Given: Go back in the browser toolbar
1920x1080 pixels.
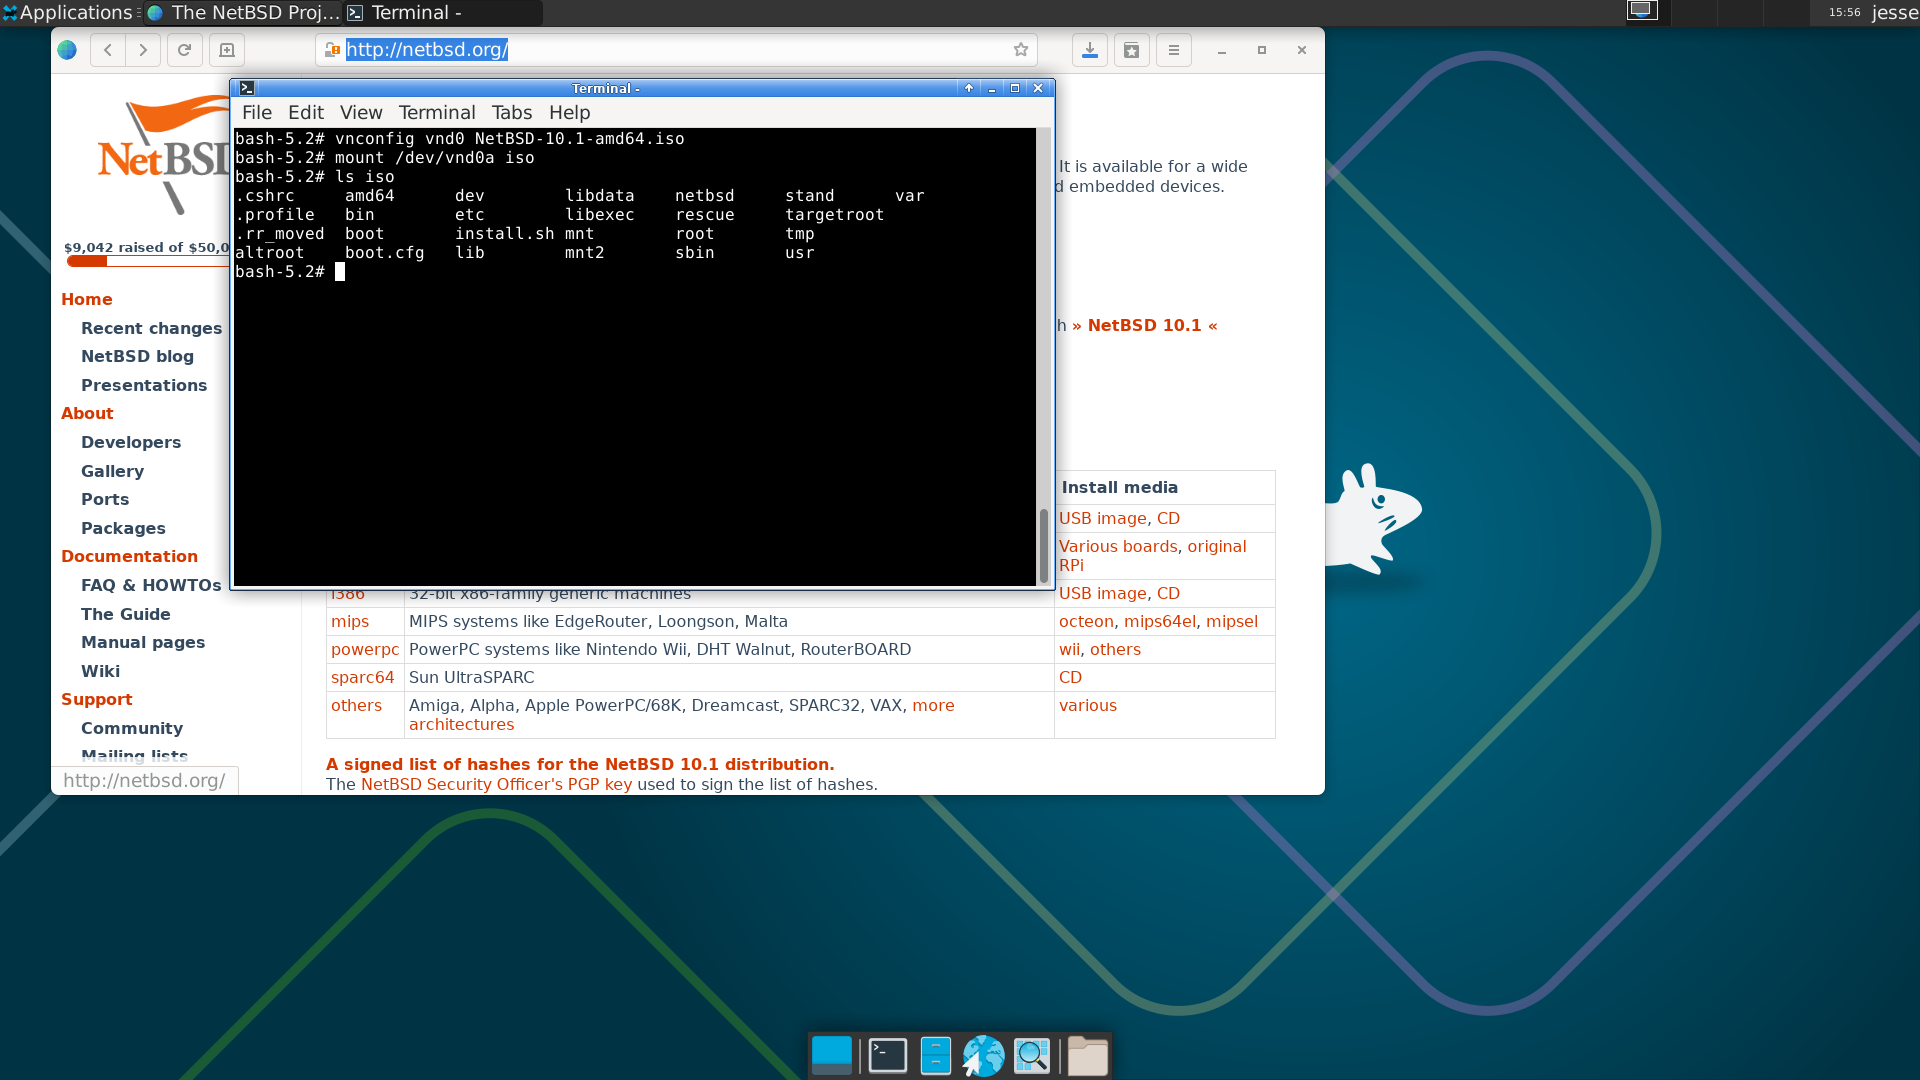Looking at the screenshot, I should [108, 50].
